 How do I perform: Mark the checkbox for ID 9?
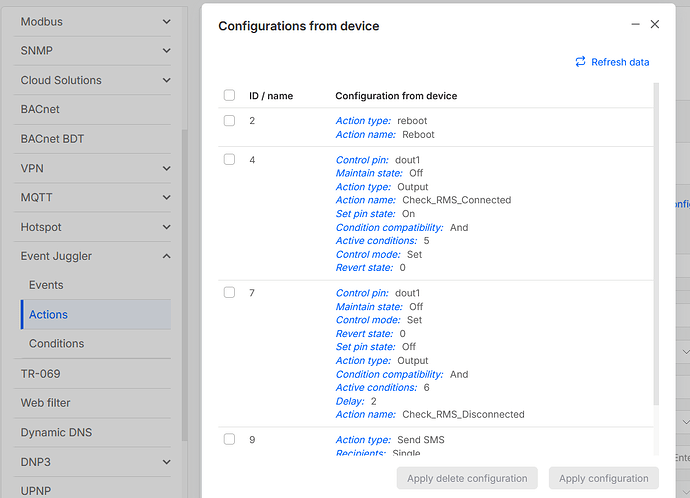(x=229, y=439)
